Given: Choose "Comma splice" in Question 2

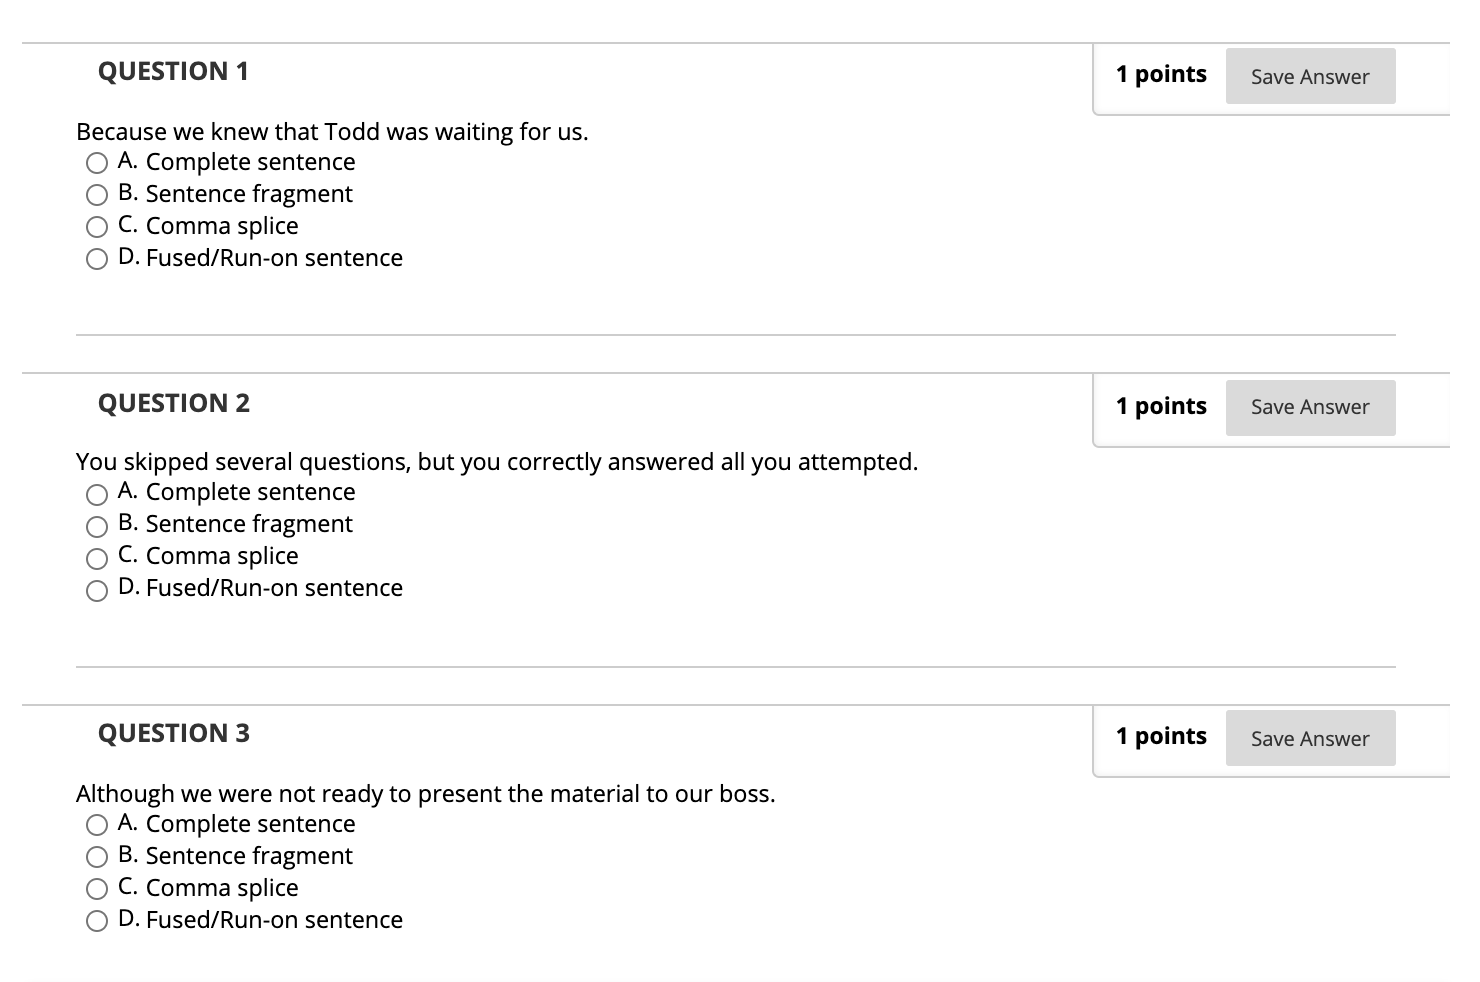Looking at the screenshot, I should 97,558.
